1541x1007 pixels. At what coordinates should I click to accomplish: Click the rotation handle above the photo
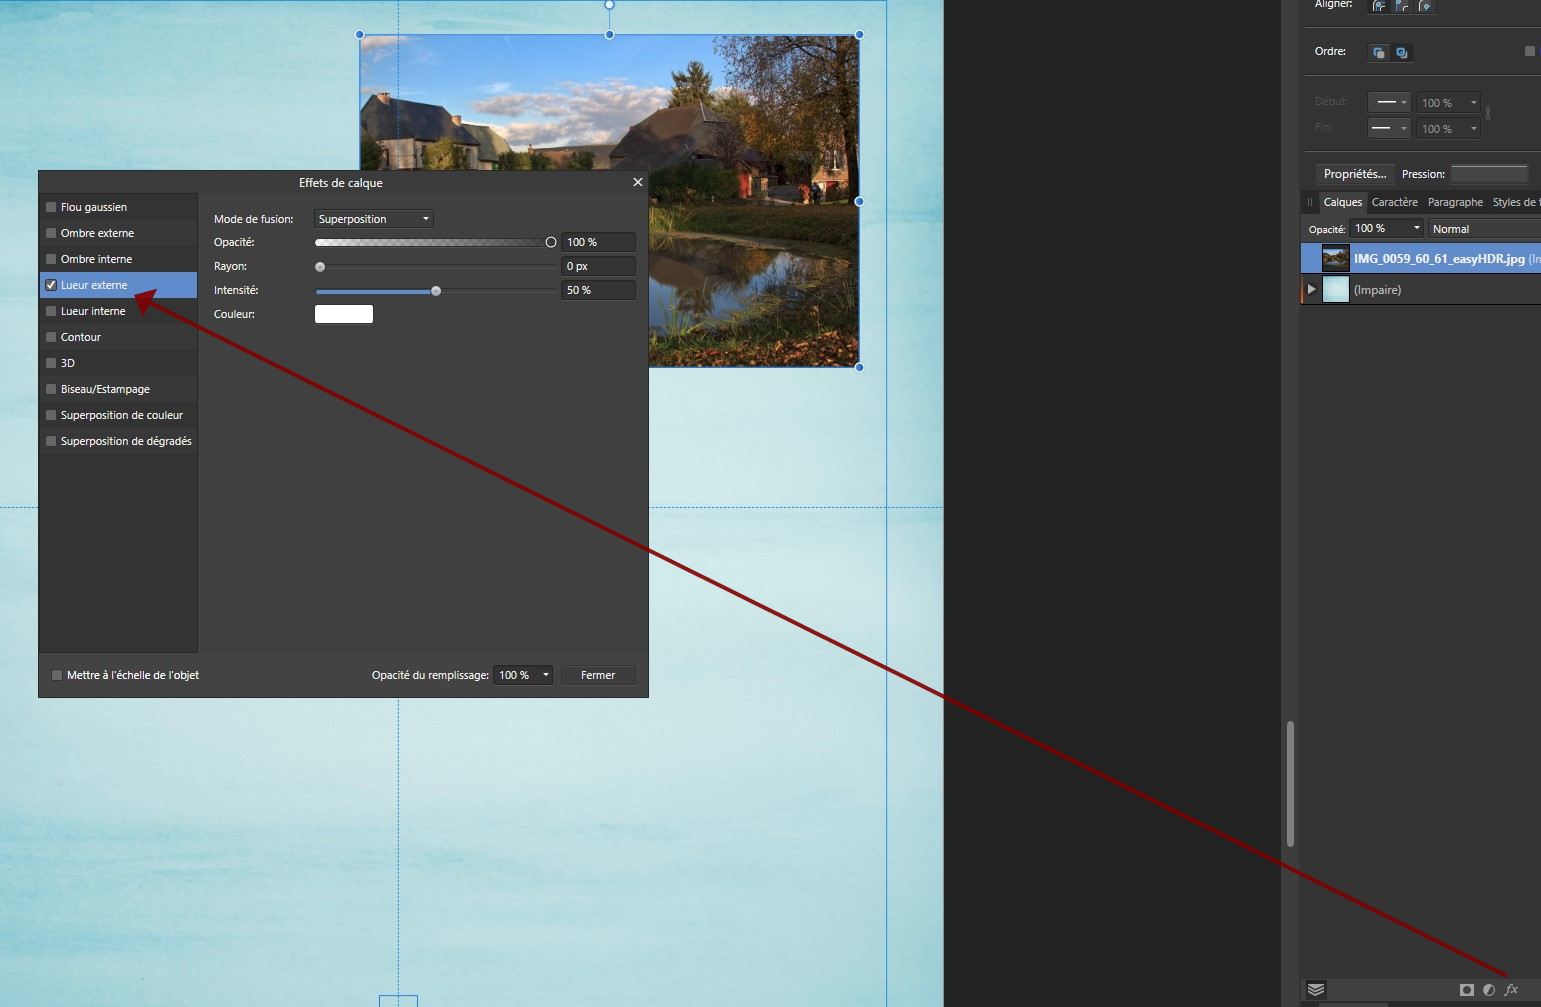tap(609, 5)
